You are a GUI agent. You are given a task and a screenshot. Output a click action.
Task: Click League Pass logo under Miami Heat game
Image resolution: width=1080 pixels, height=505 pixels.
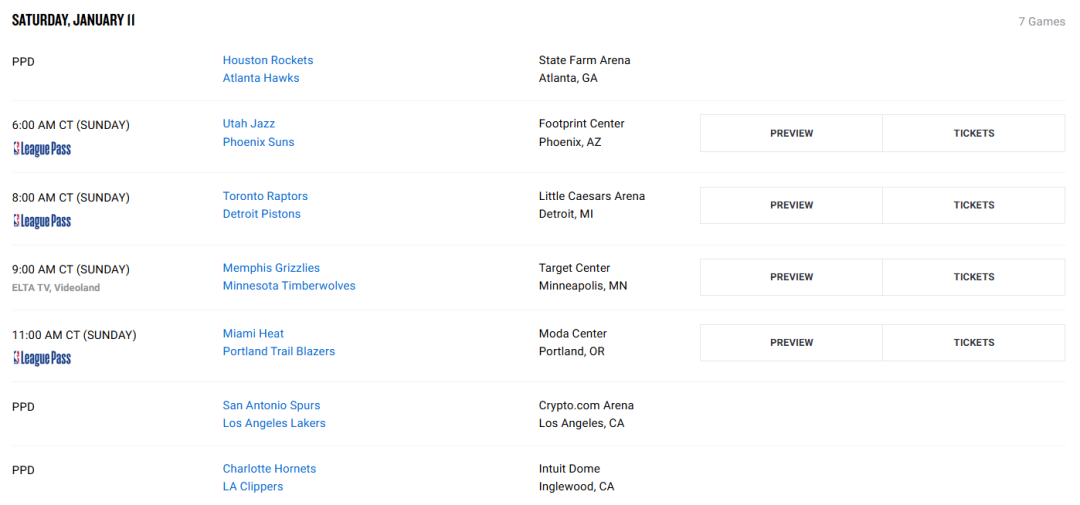(42, 358)
